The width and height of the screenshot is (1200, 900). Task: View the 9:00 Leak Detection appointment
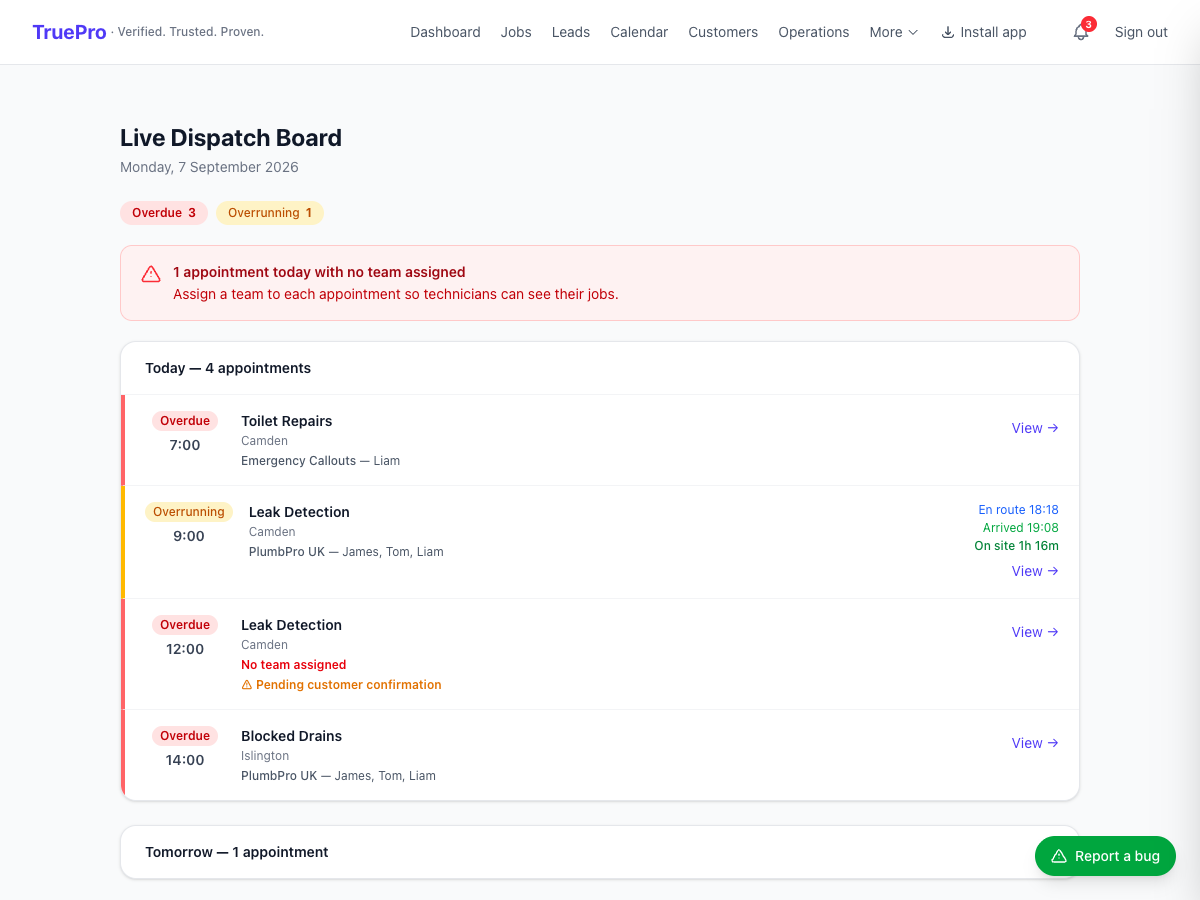(1035, 571)
